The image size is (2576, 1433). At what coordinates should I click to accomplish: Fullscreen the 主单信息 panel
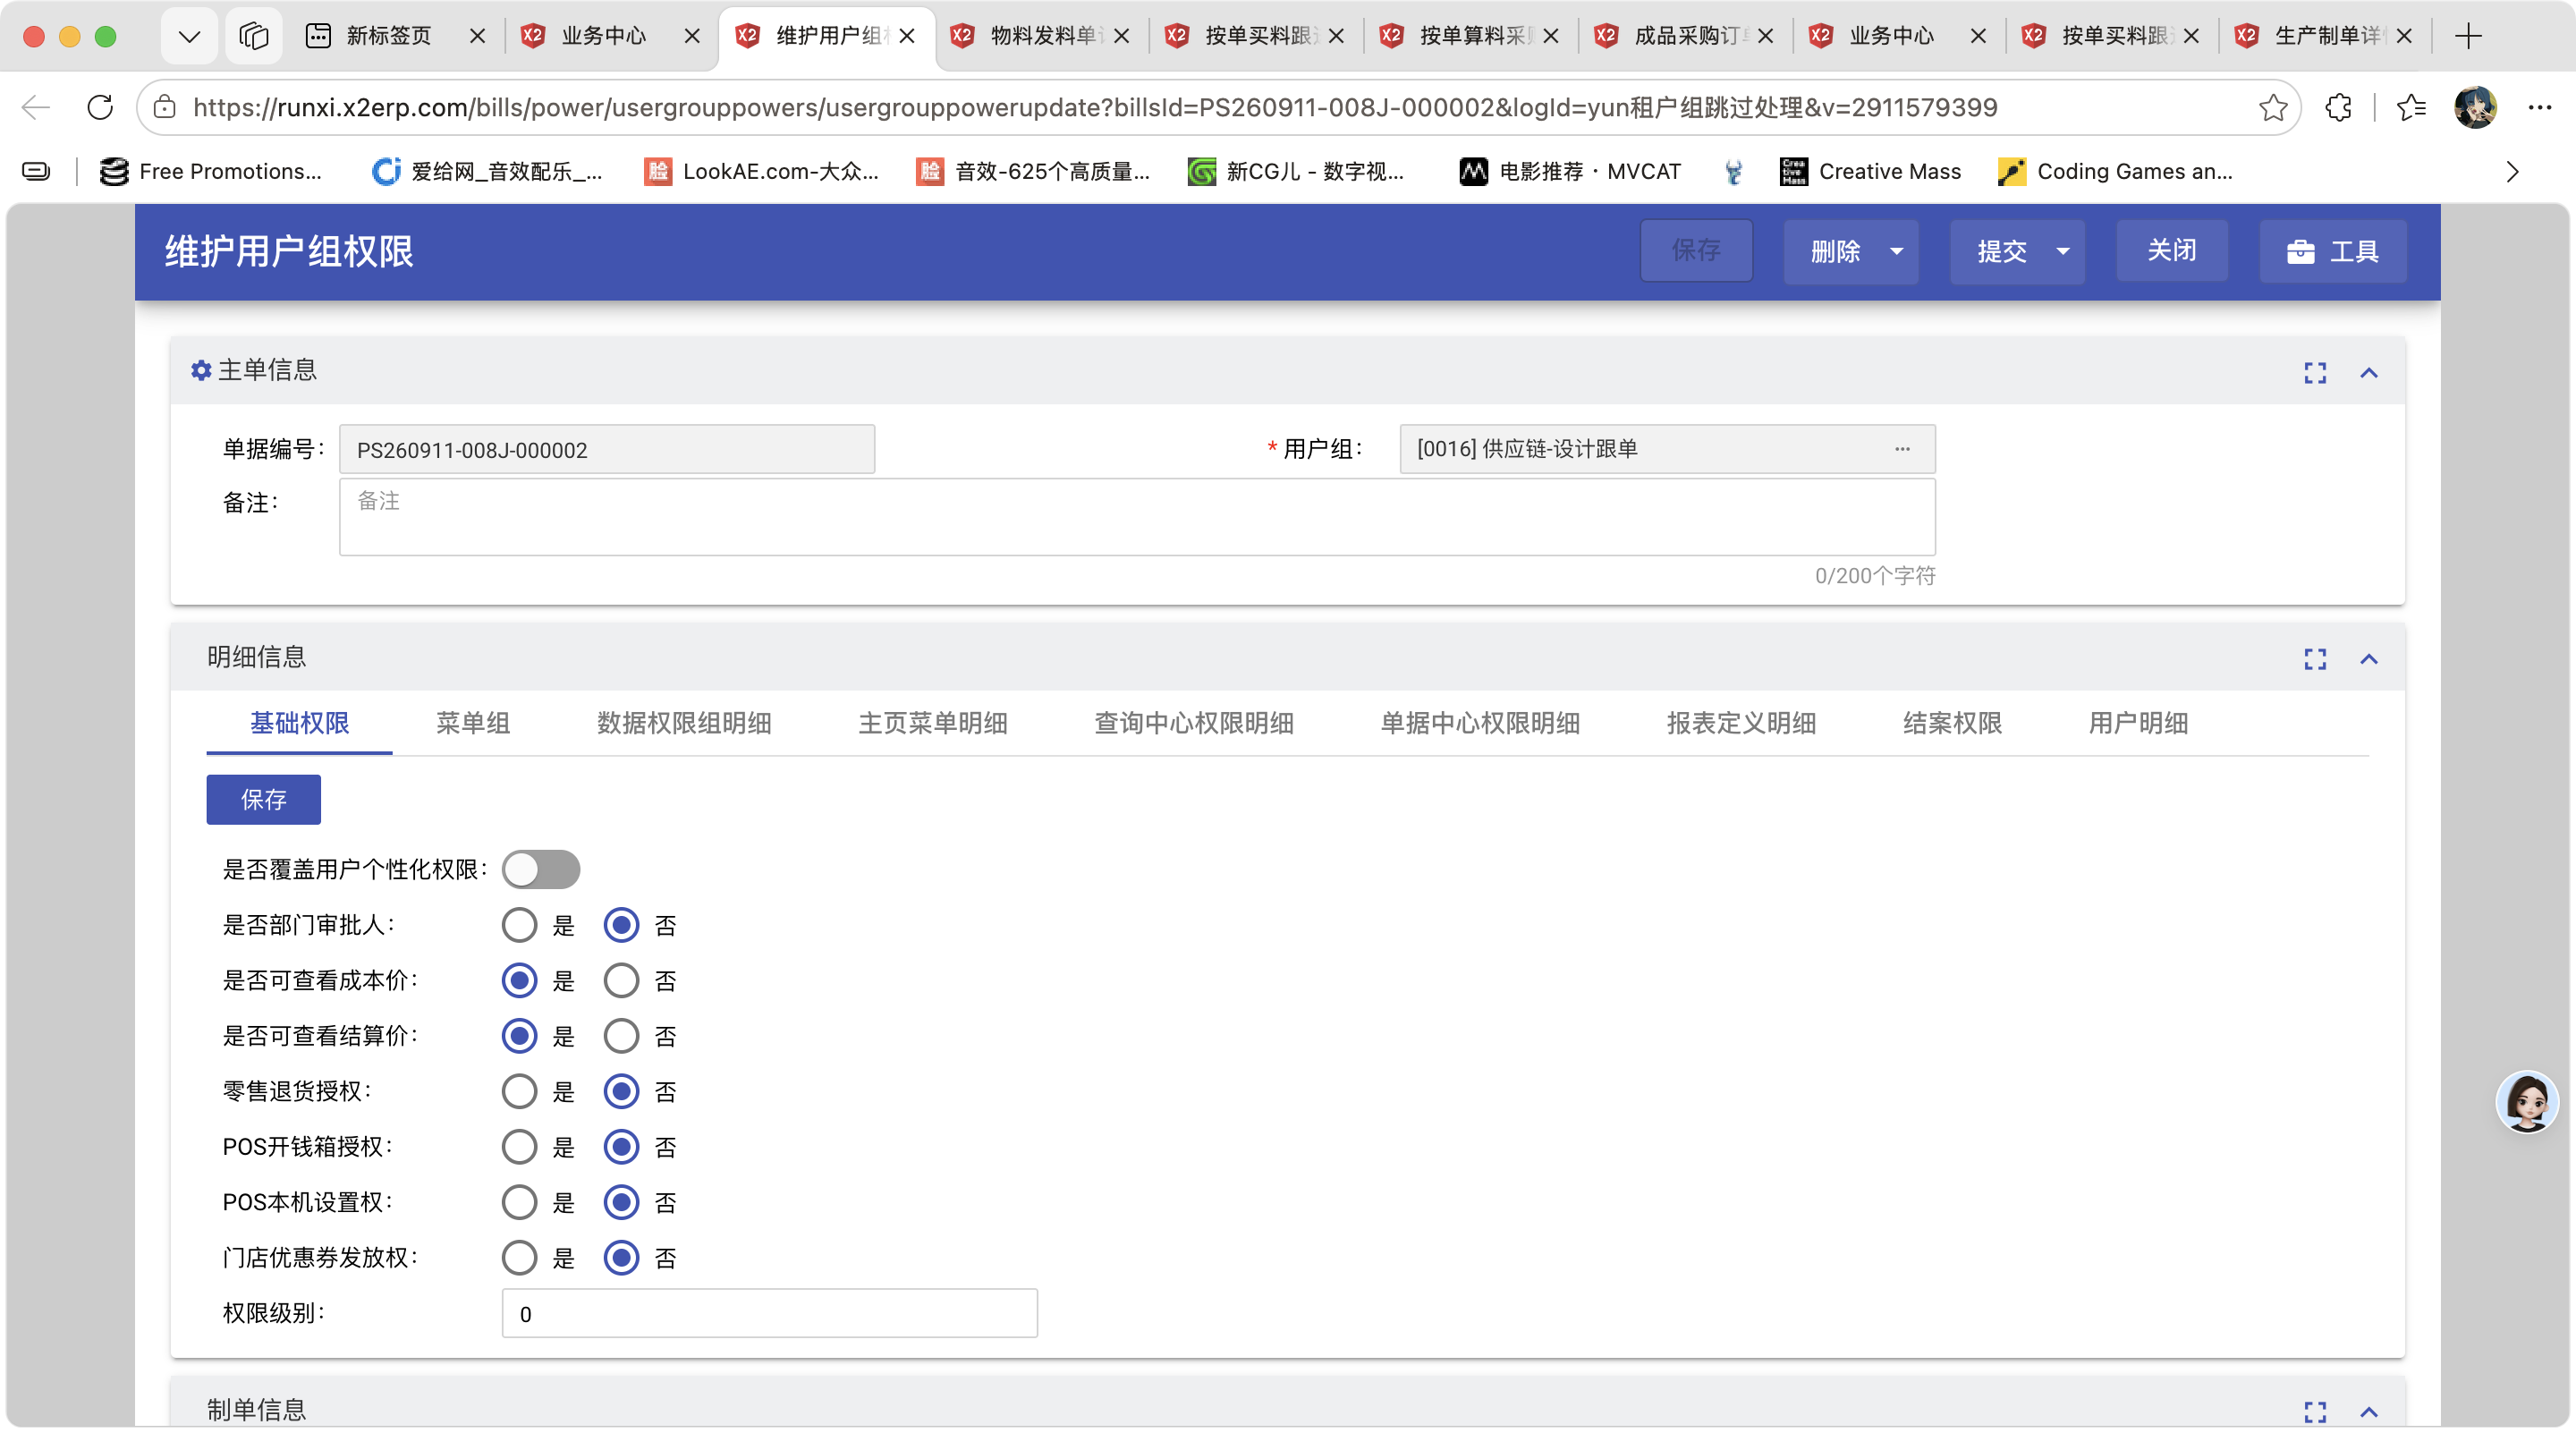(x=2315, y=373)
